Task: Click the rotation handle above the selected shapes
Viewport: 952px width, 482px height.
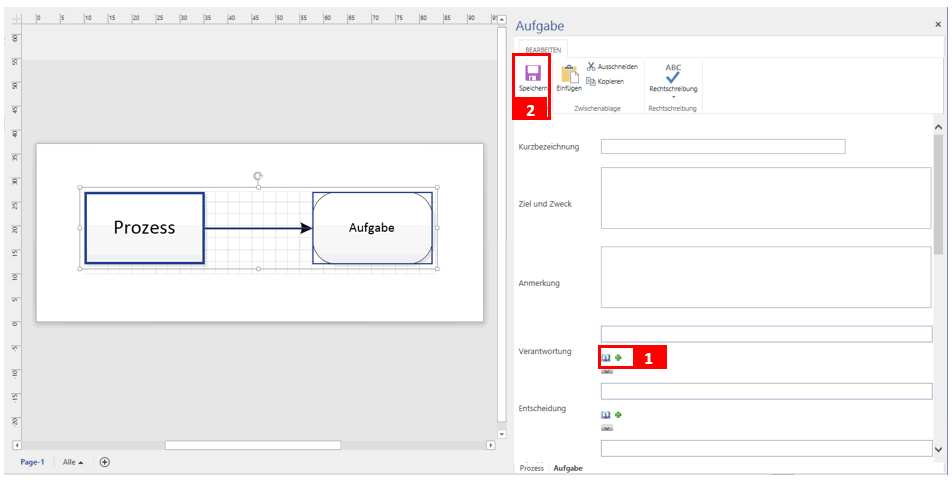Action: (x=258, y=176)
